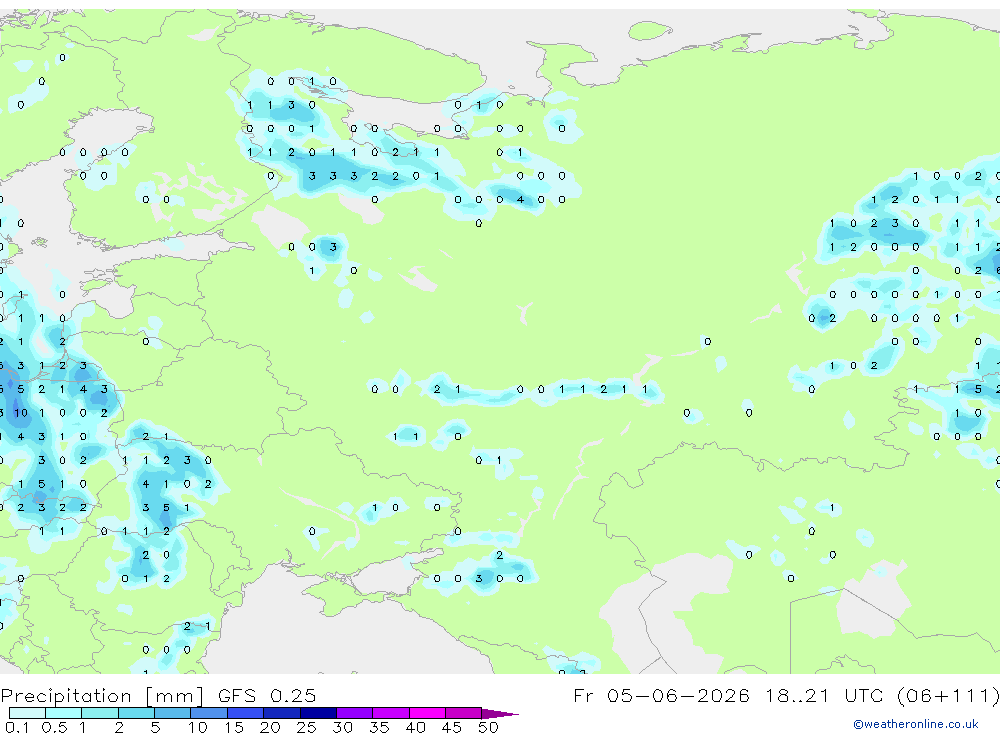
Task: Click the 0.1–0.5 mm palest legend swatch
Action: [27, 713]
